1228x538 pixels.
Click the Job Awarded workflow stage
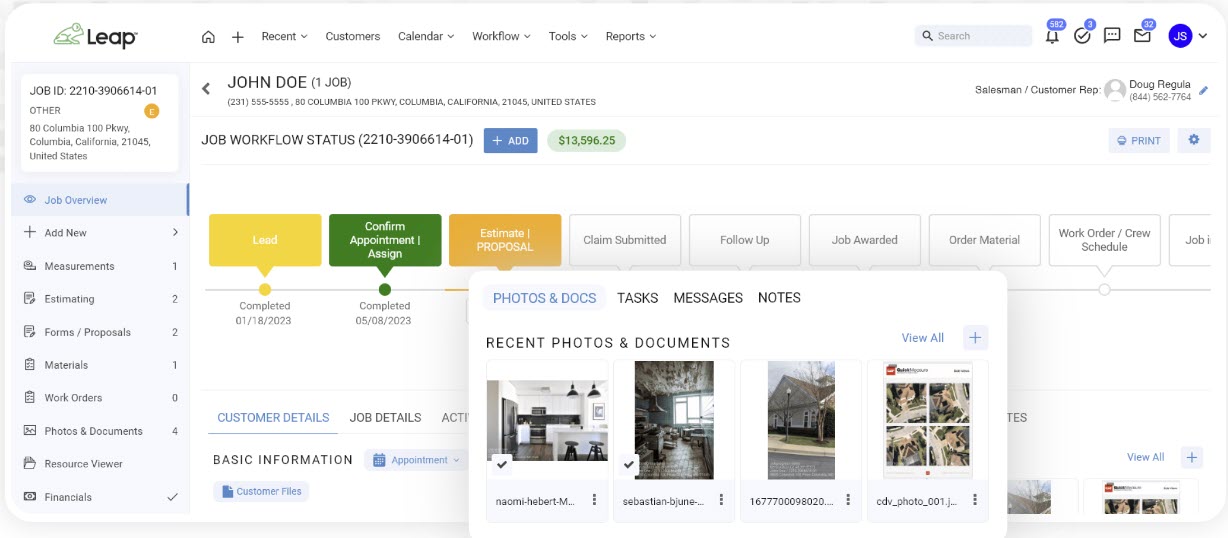tap(864, 240)
